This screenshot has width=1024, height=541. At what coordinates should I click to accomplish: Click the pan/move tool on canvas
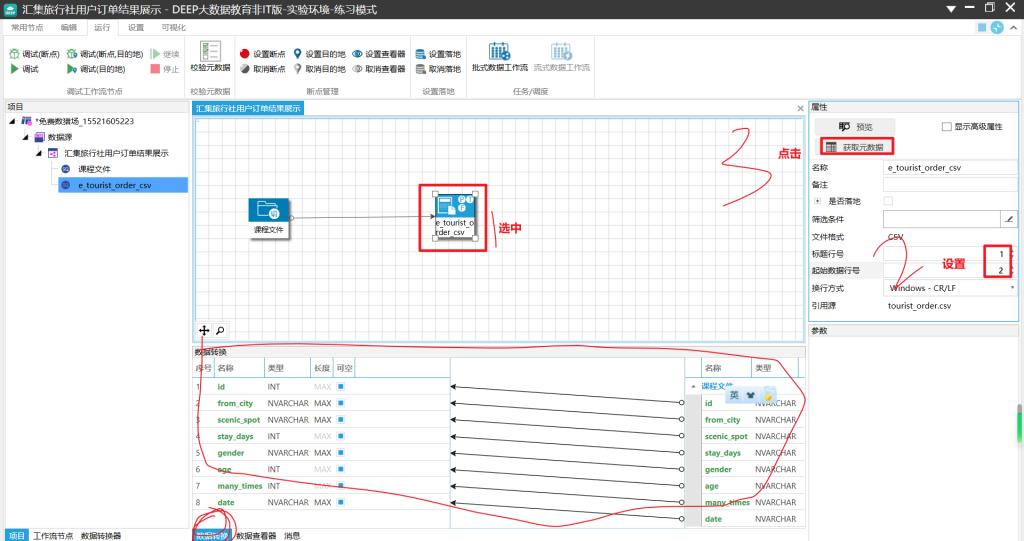click(204, 330)
